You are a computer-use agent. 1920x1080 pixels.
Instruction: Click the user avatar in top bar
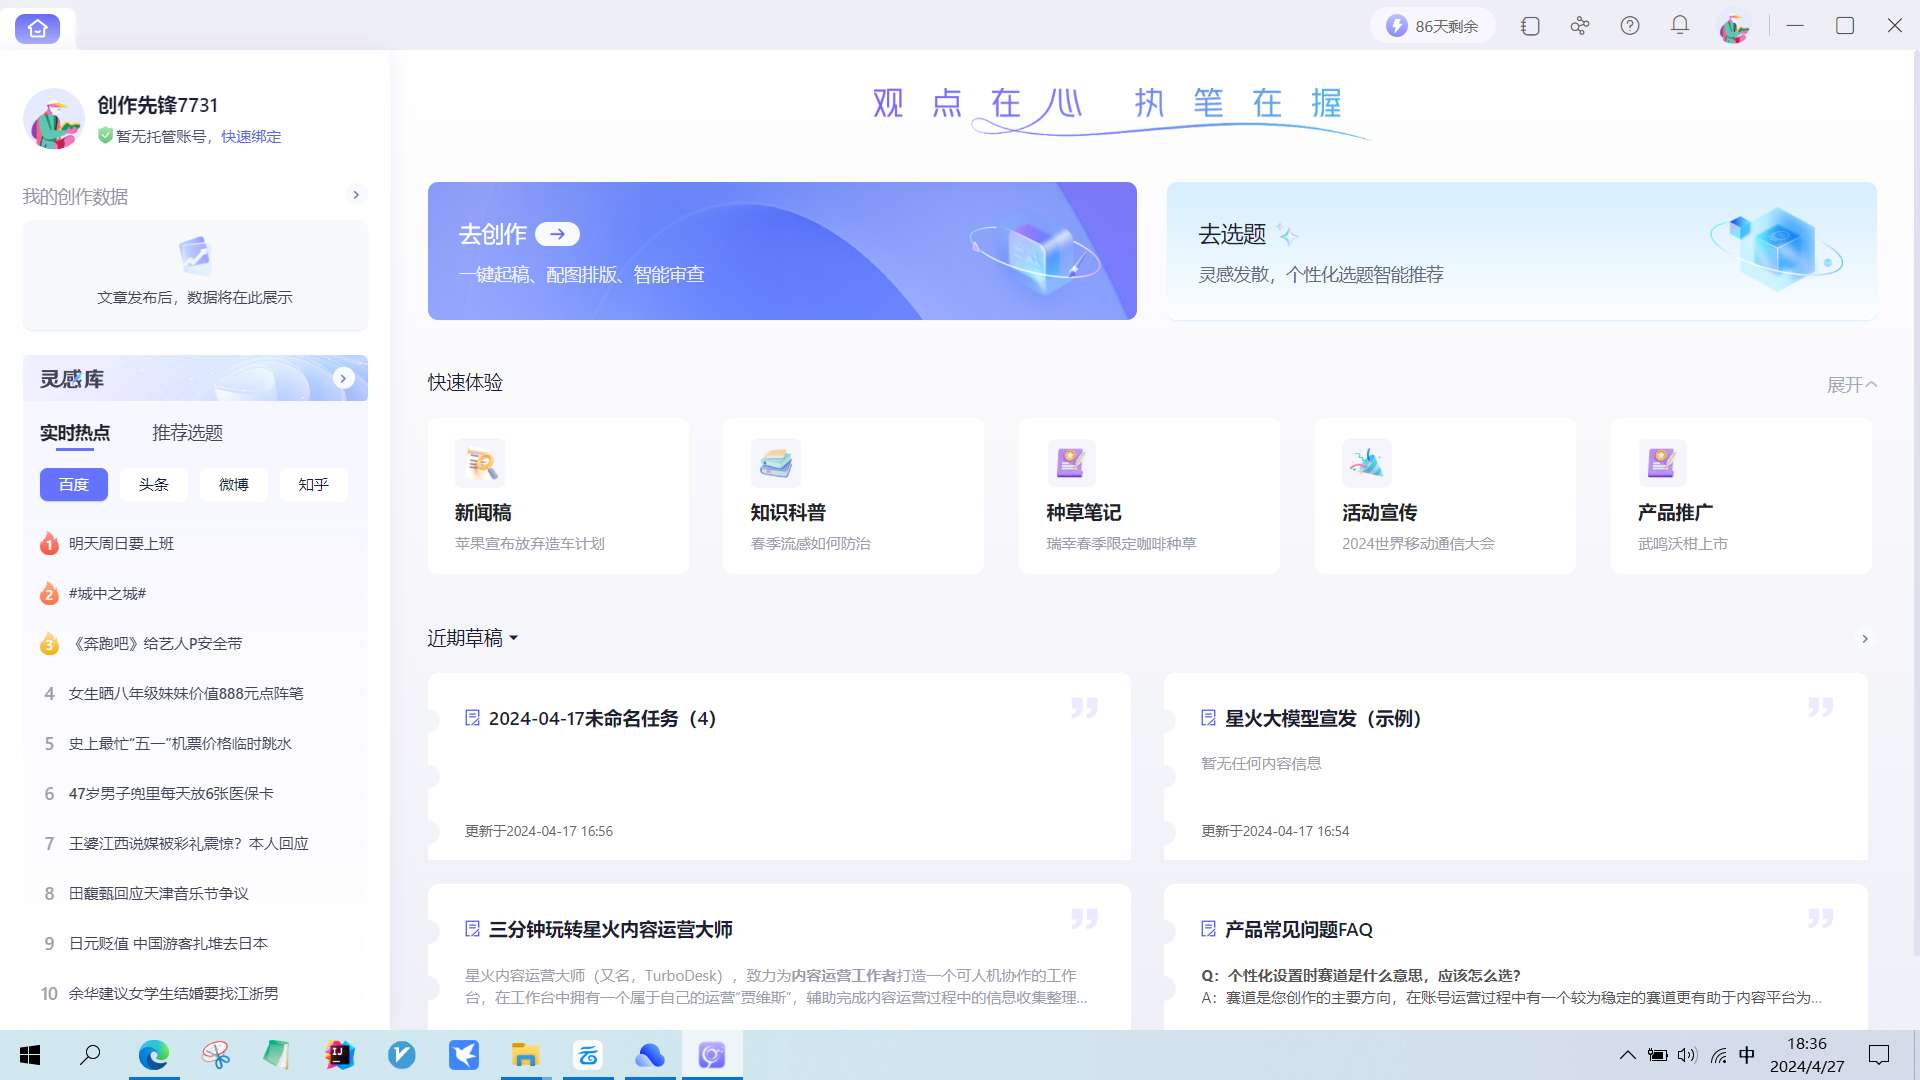(x=1734, y=28)
